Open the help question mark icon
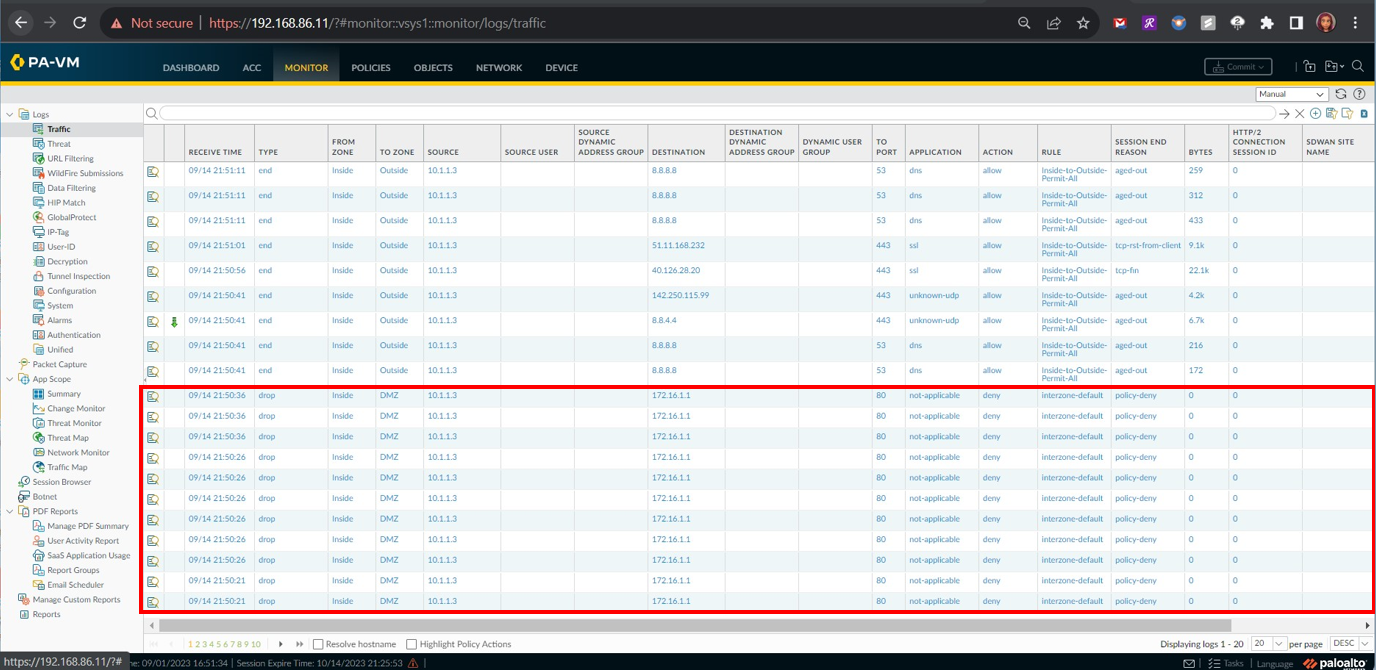The width and height of the screenshot is (1377, 670). (1359, 94)
